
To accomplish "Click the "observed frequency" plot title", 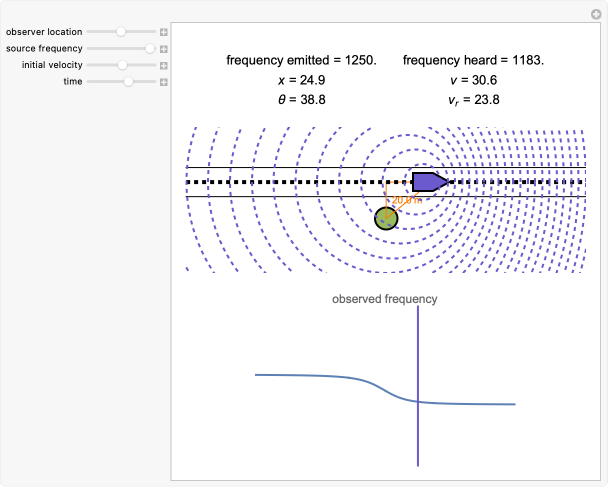I will click(x=384, y=299).
